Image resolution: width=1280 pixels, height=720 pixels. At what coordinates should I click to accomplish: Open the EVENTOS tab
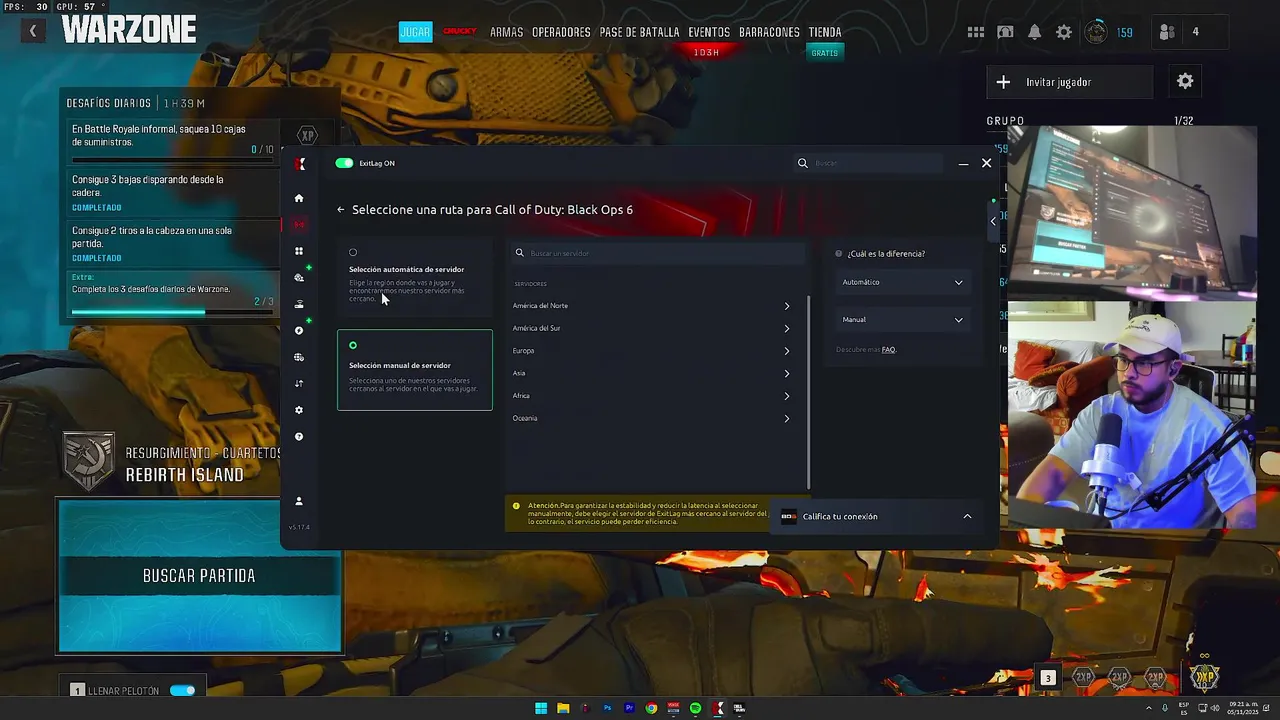tap(709, 32)
